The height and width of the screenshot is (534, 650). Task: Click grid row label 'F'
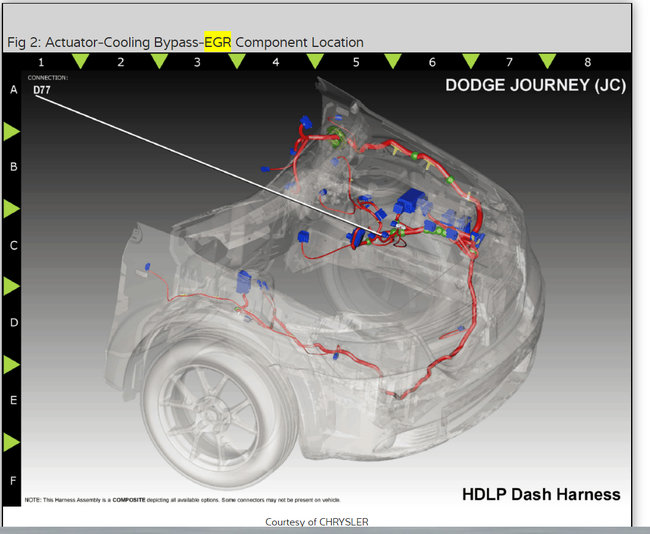tap(14, 481)
